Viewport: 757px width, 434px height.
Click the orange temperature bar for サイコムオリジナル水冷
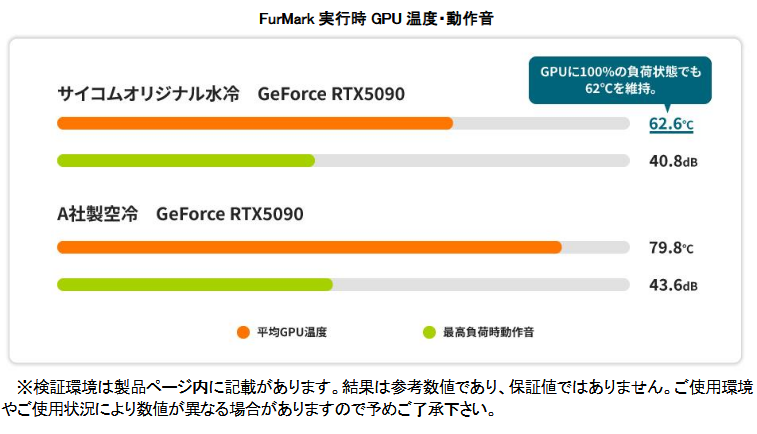click(255, 123)
